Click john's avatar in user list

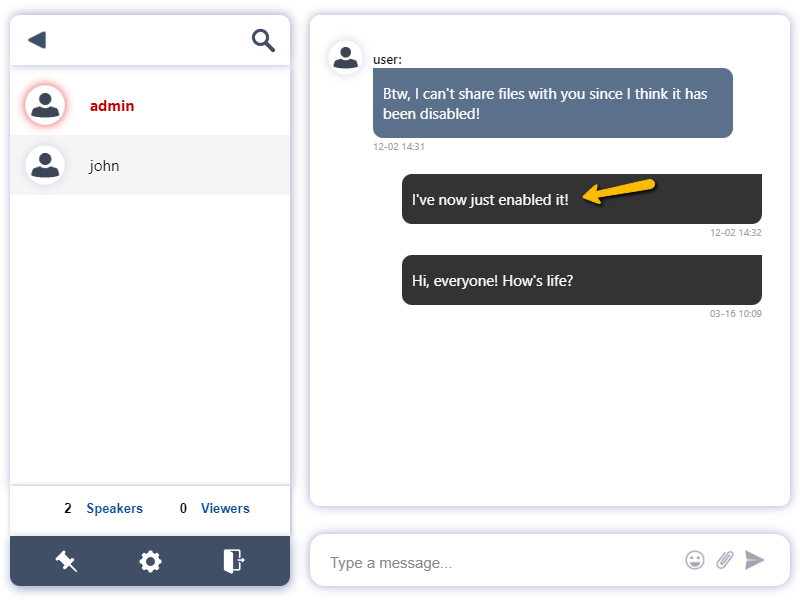45,165
